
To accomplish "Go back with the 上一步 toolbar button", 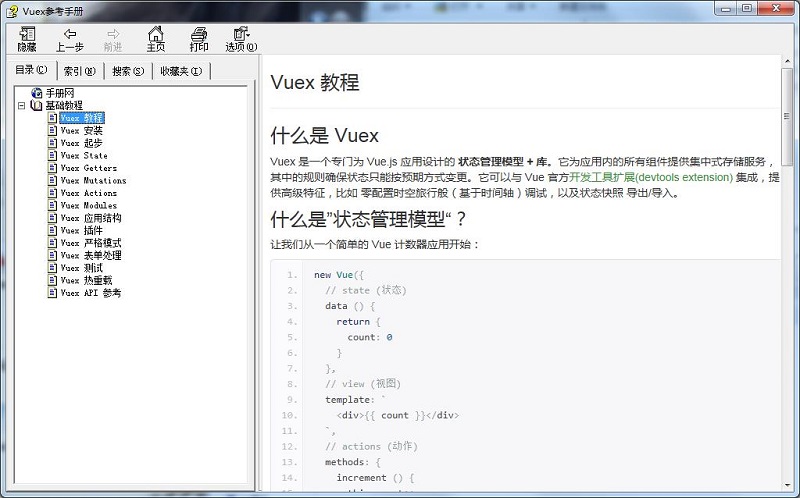I will (x=69, y=39).
